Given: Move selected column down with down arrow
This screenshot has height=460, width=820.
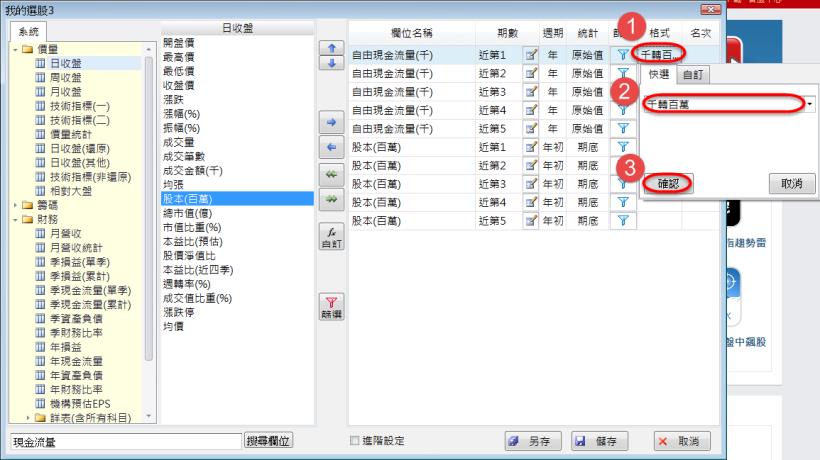Looking at the screenshot, I should pyautogui.click(x=332, y=63).
